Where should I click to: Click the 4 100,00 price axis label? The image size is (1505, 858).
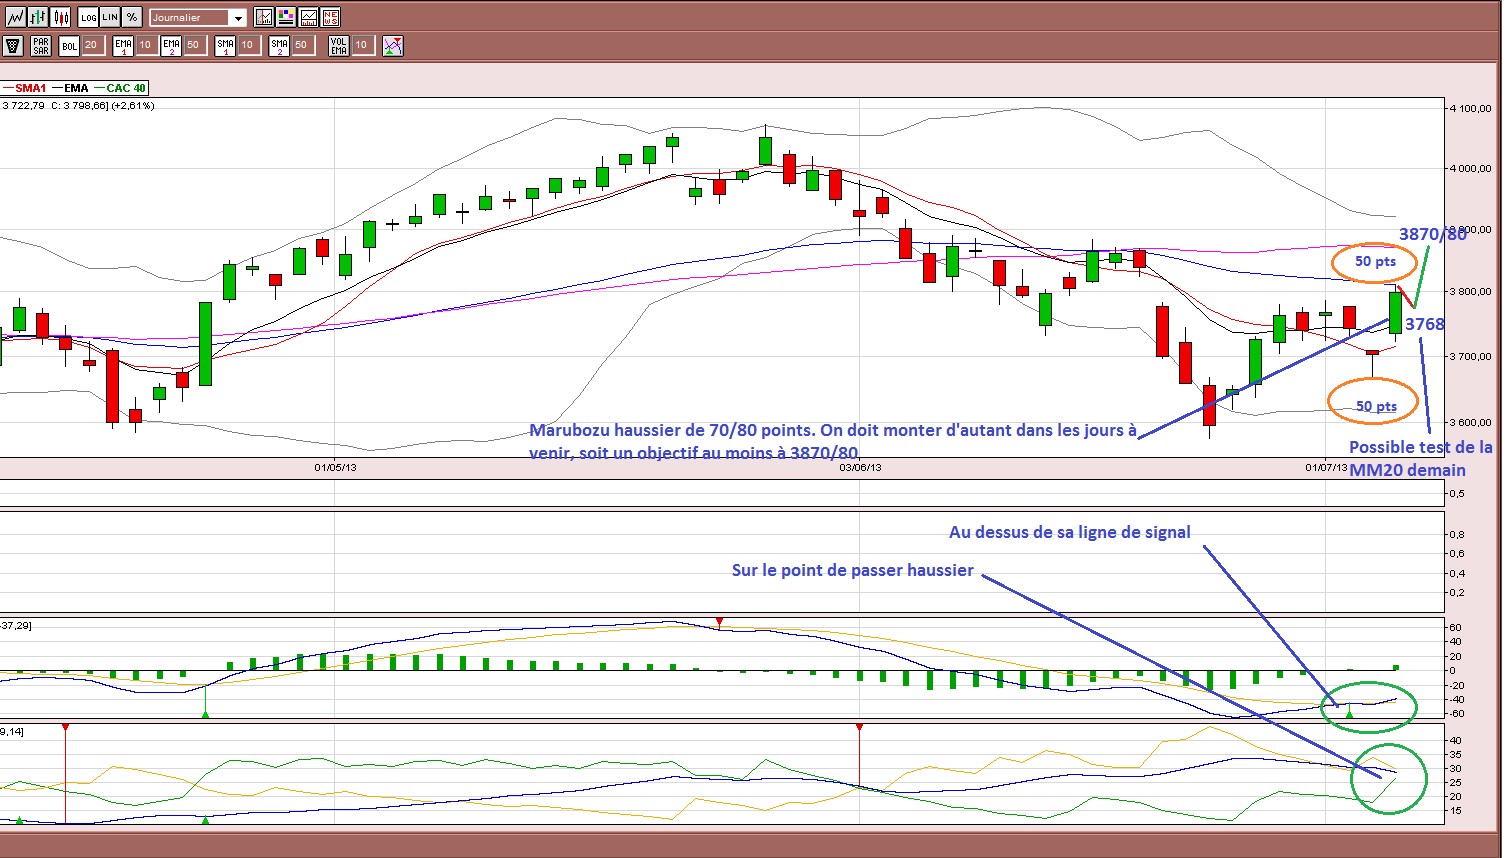[x=1471, y=108]
